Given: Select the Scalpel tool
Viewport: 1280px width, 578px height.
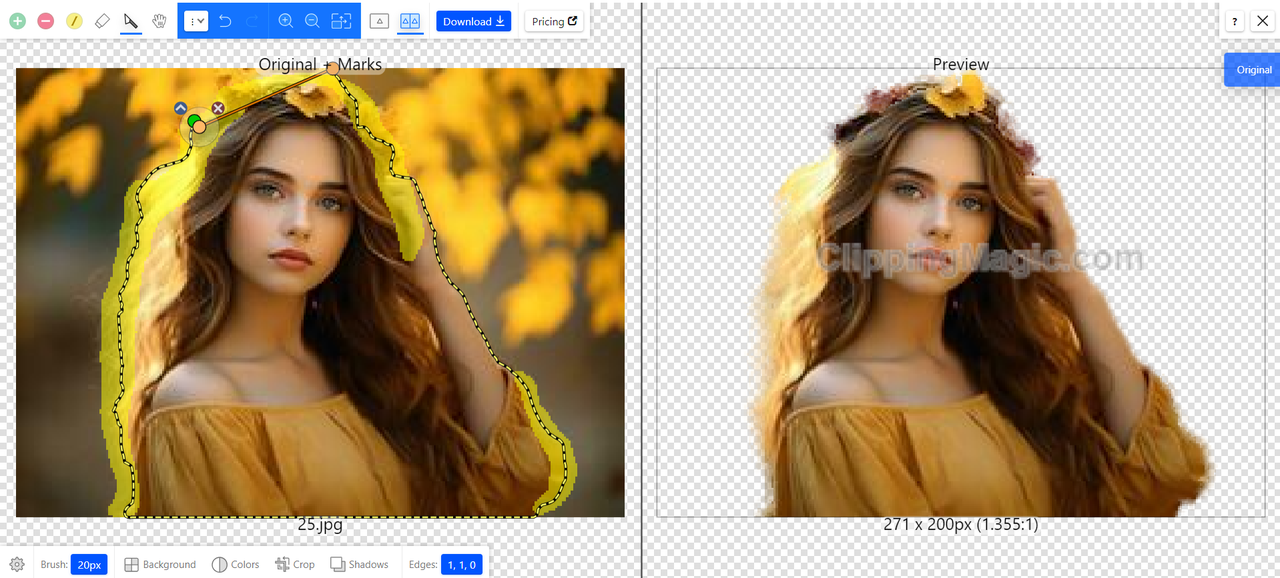Looking at the screenshot, I should click(x=130, y=21).
